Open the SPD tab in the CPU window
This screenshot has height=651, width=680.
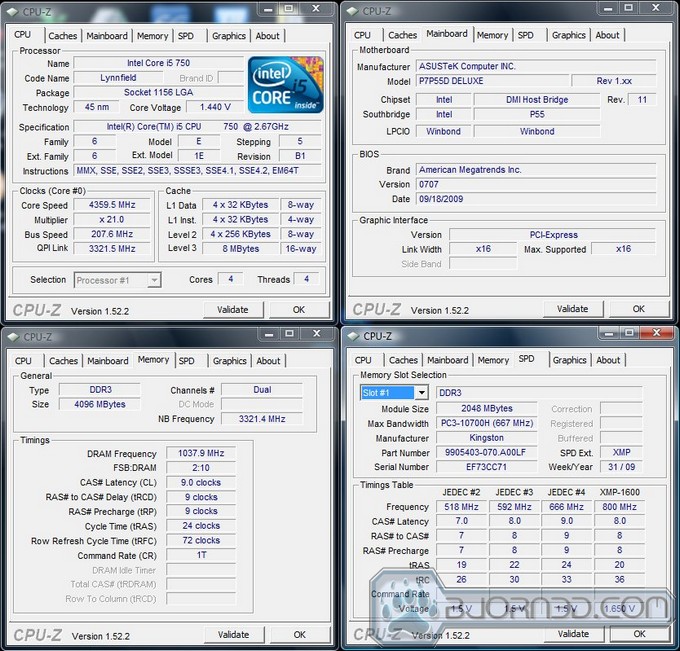186,36
